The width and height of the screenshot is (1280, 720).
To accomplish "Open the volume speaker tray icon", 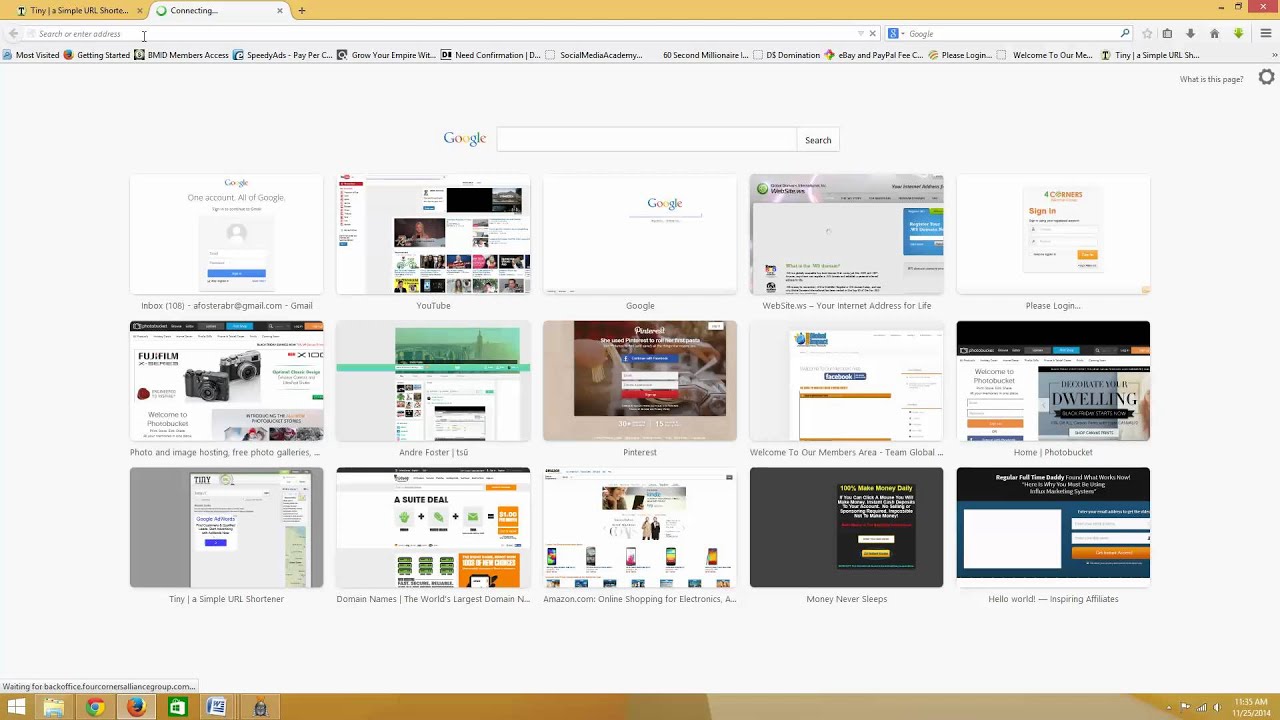I will coord(1217,707).
